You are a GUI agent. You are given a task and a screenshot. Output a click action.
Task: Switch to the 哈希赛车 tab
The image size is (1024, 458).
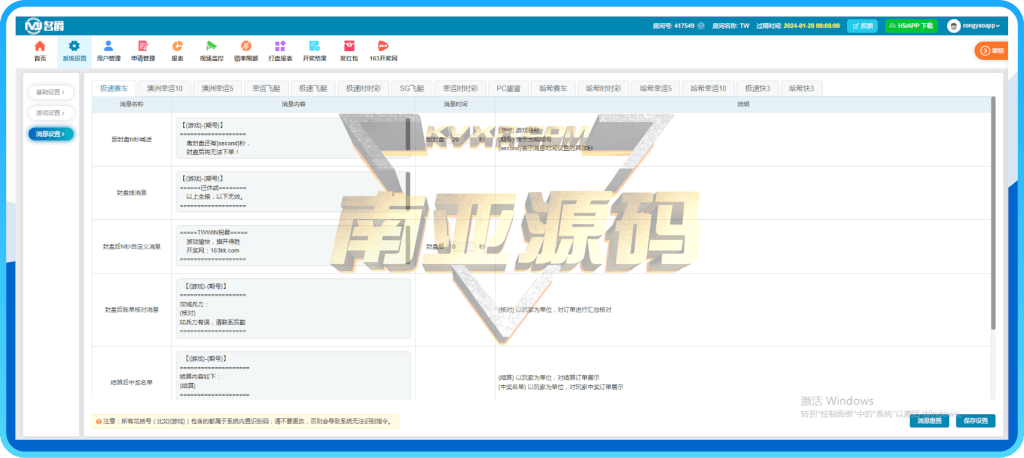(553, 88)
